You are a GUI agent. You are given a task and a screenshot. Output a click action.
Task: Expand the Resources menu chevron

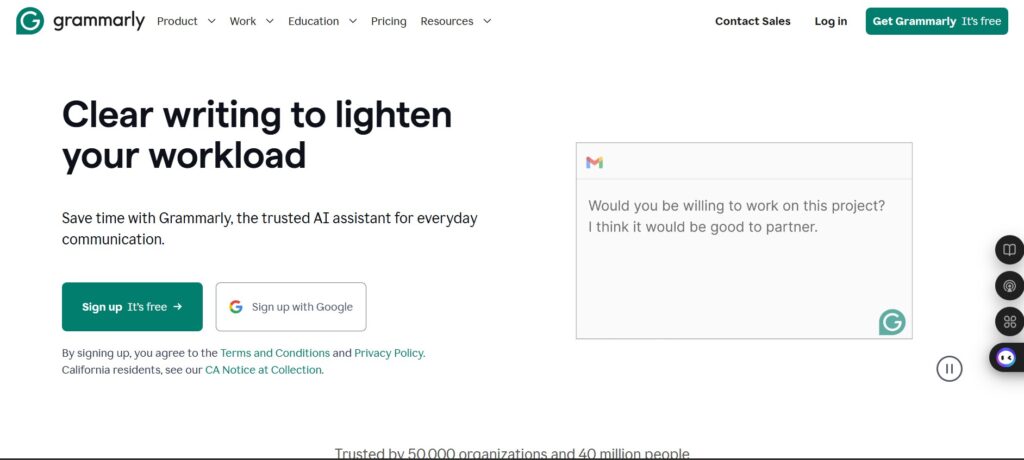click(x=487, y=21)
